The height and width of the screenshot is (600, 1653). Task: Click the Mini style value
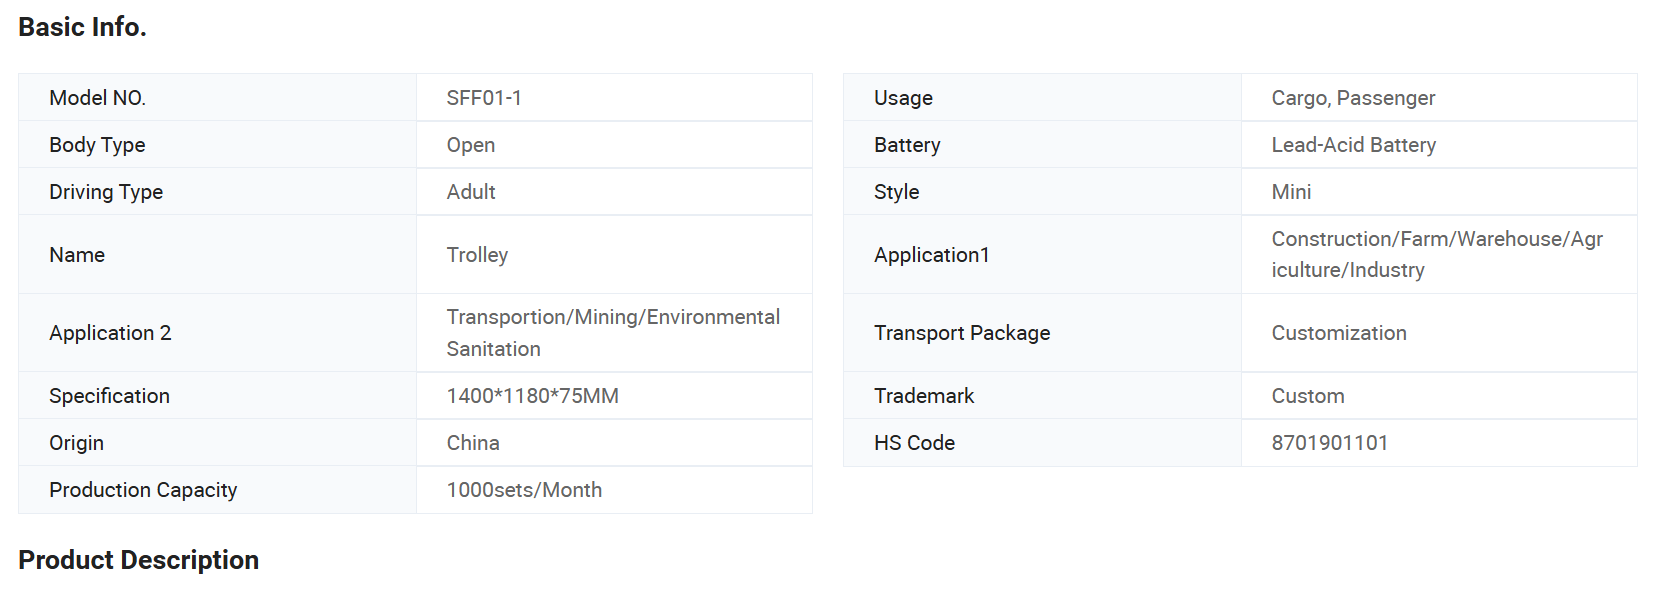[x=1291, y=192]
